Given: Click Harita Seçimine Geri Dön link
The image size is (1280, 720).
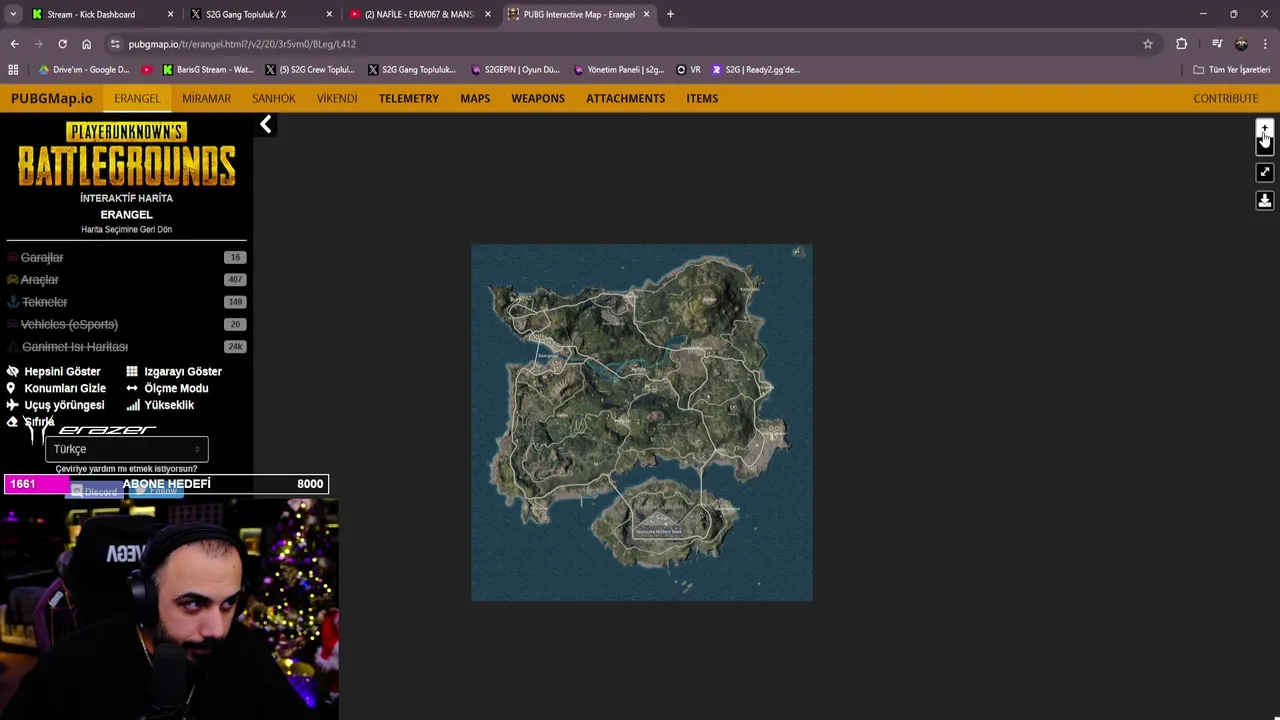Looking at the screenshot, I should (x=126, y=229).
